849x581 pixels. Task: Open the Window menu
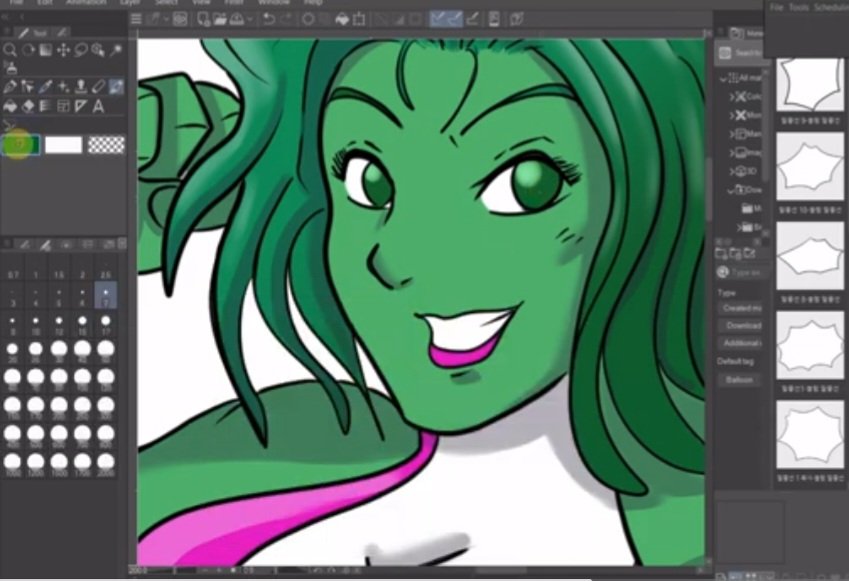click(273, 2)
